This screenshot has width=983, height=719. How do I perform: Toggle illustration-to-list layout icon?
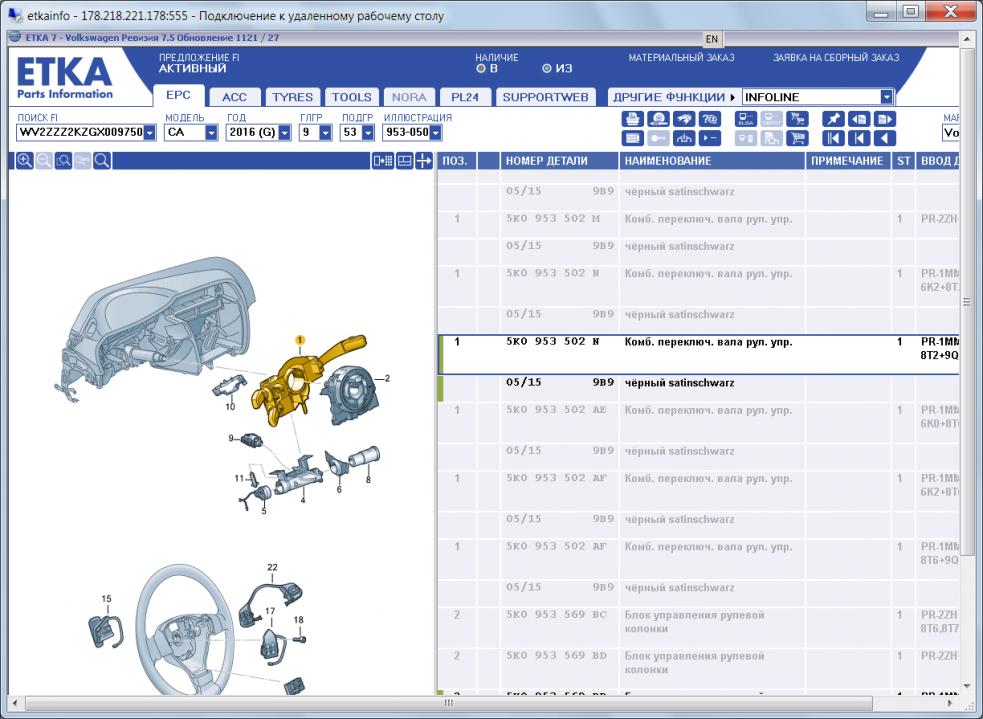click(x=382, y=160)
